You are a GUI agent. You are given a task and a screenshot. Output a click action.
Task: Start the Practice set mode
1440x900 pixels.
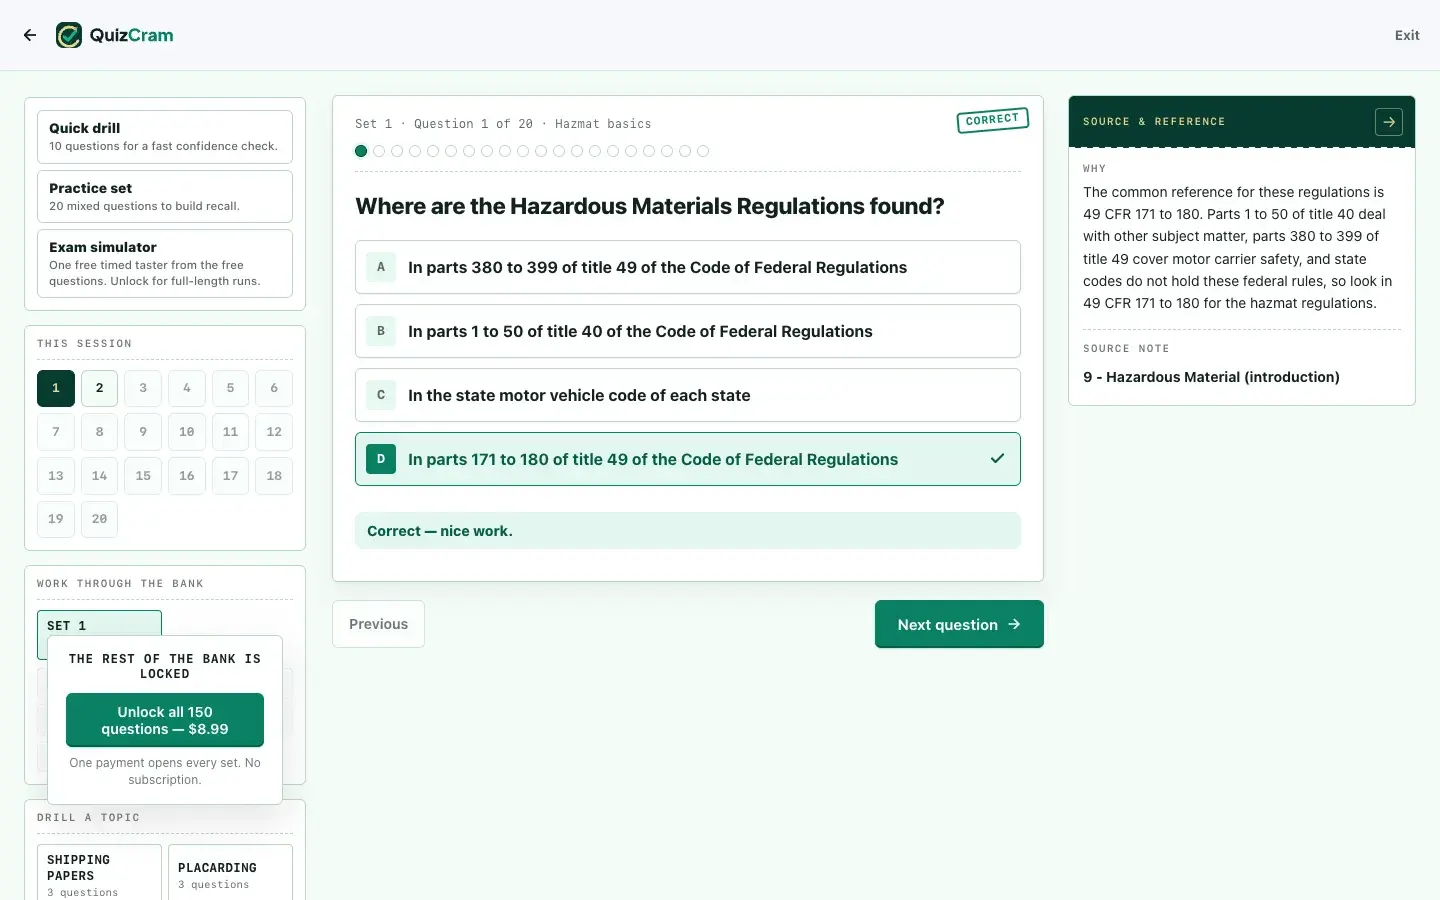tap(165, 196)
